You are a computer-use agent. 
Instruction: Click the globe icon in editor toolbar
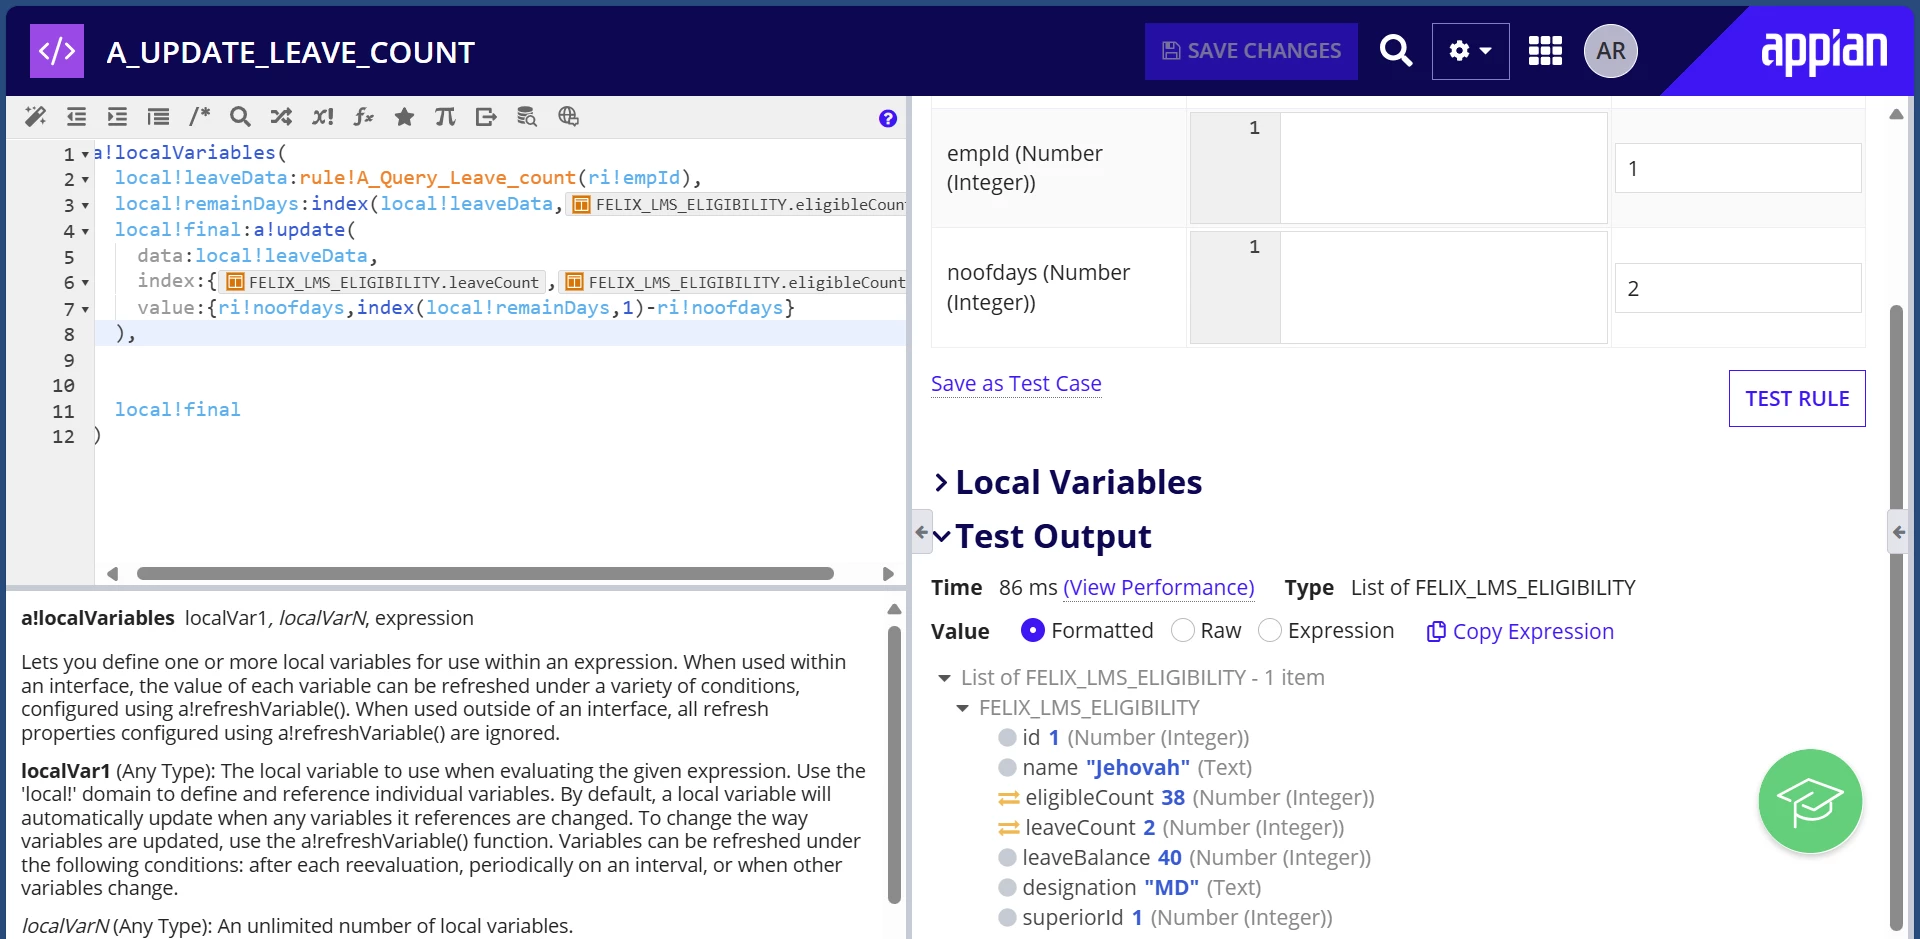tap(568, 117)
